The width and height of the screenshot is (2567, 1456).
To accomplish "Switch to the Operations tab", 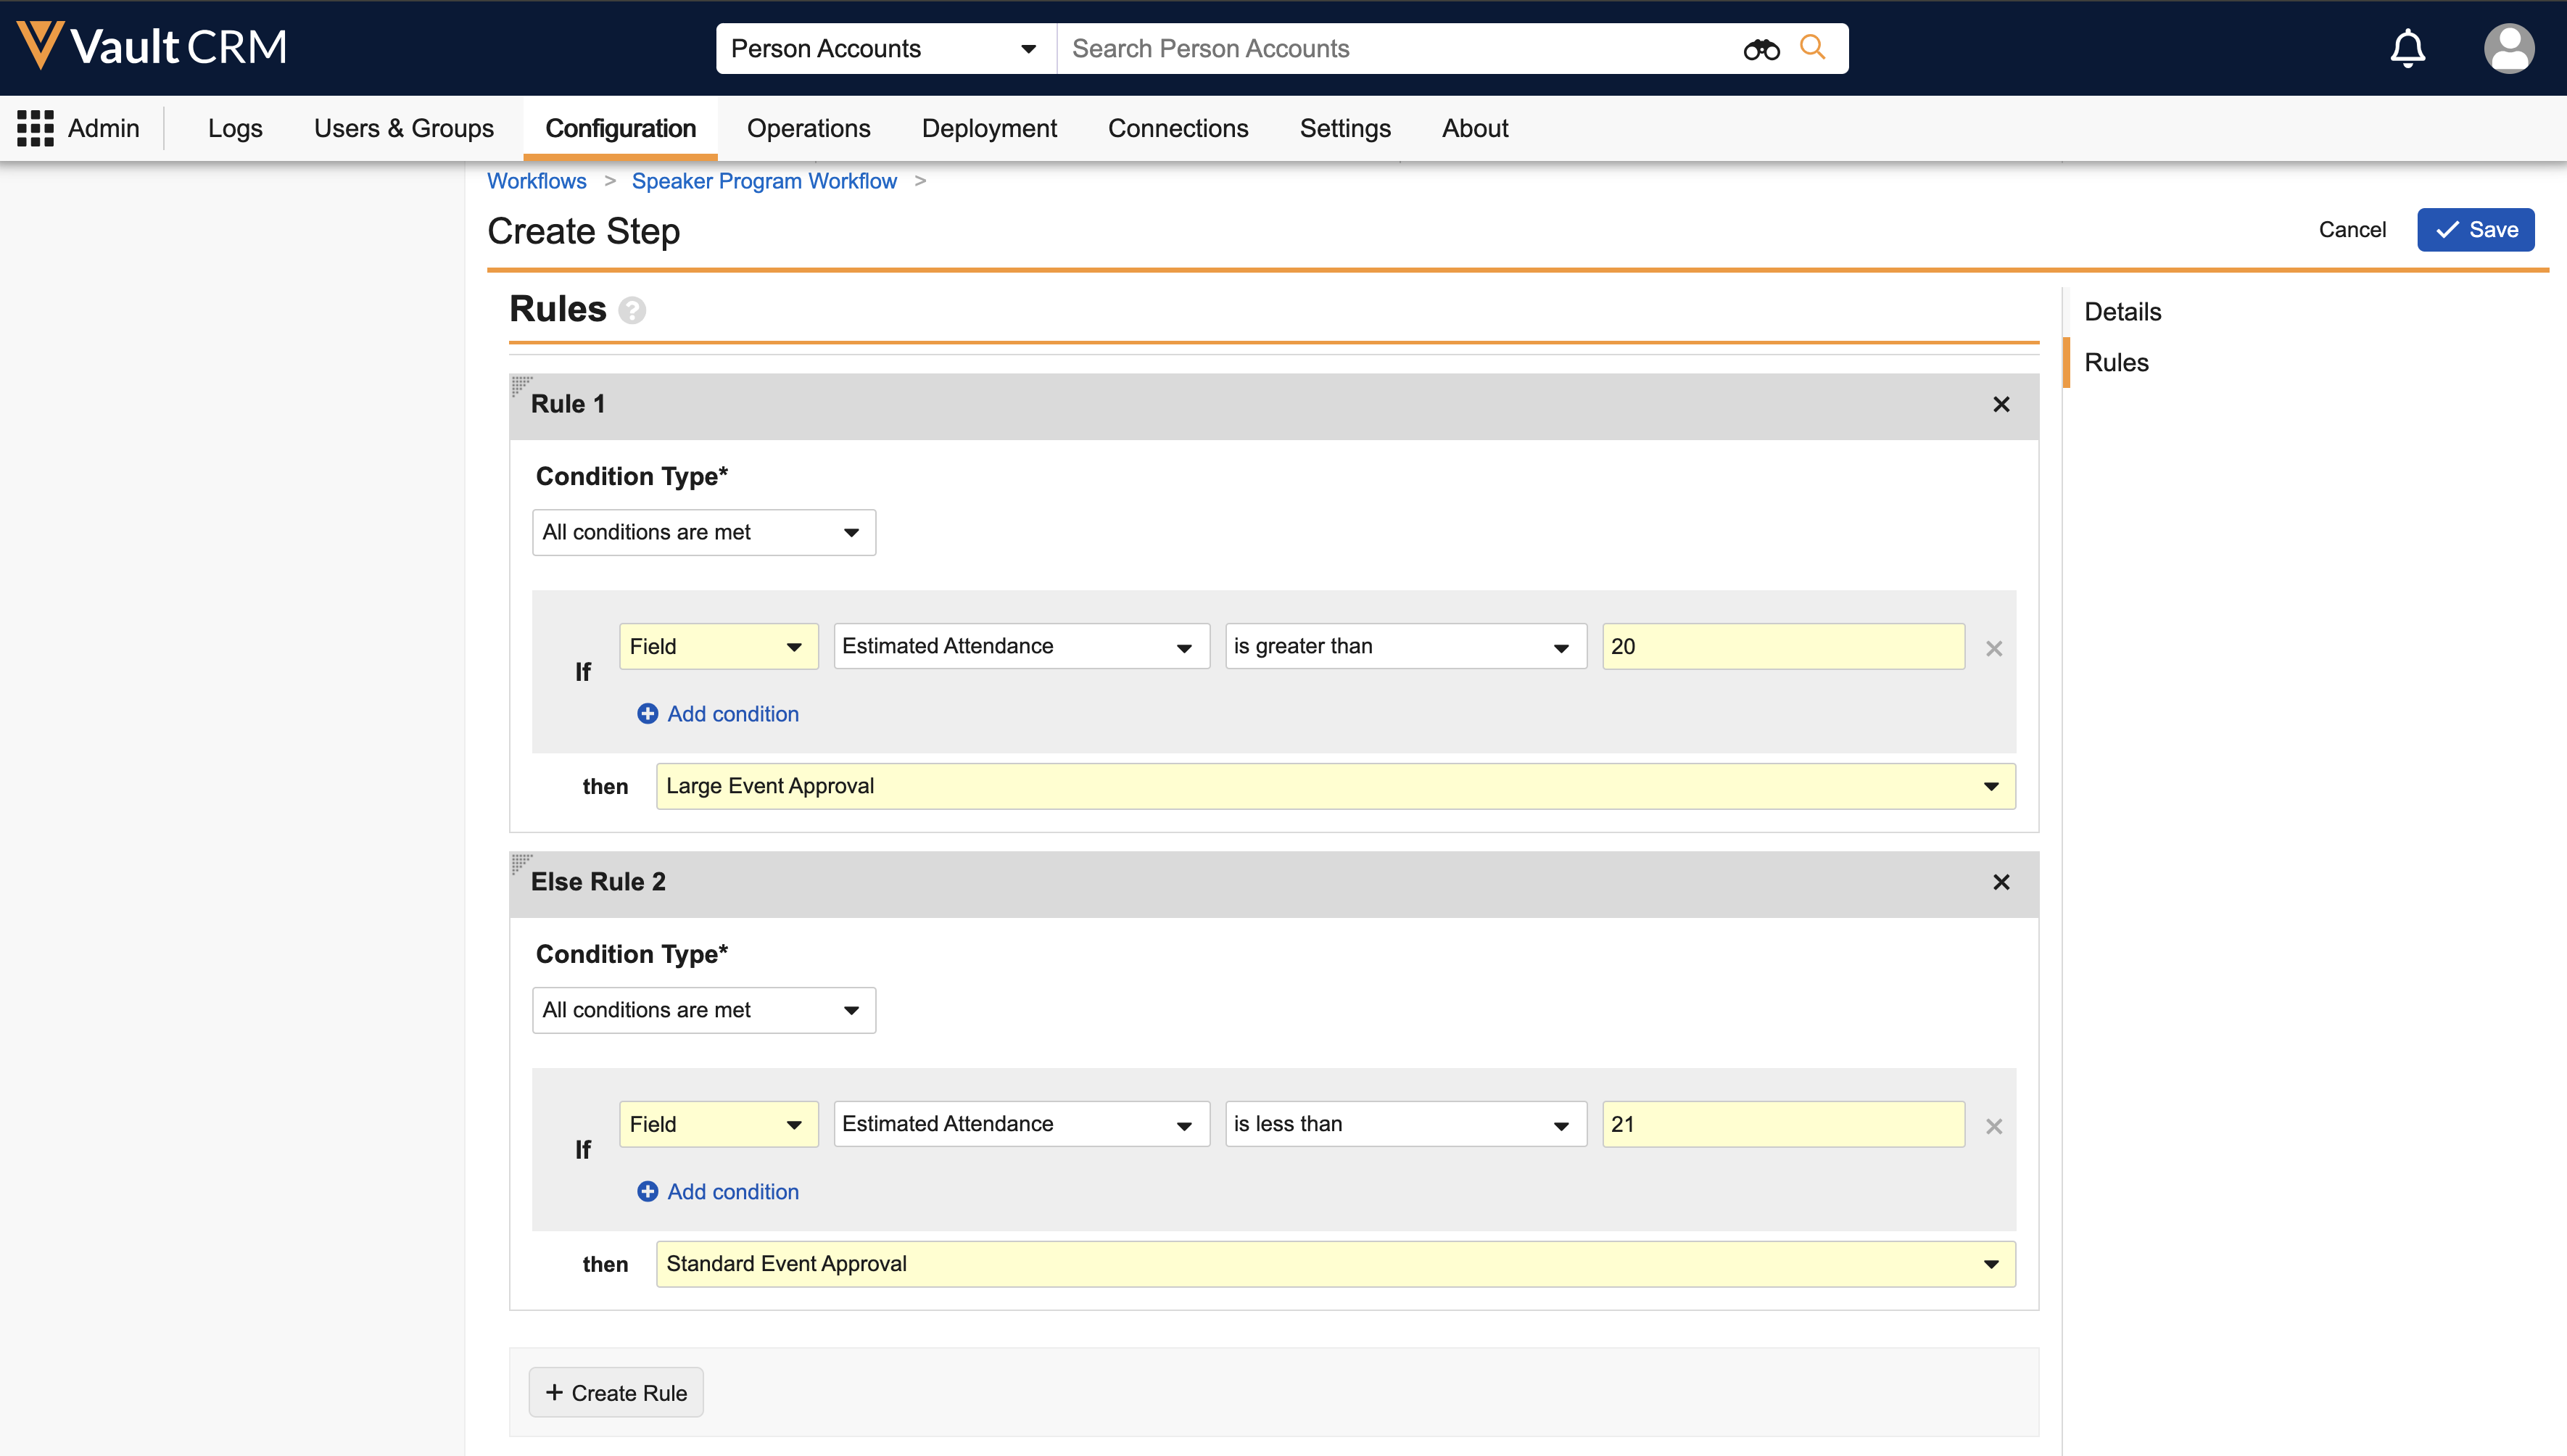I will click(808, 128).
